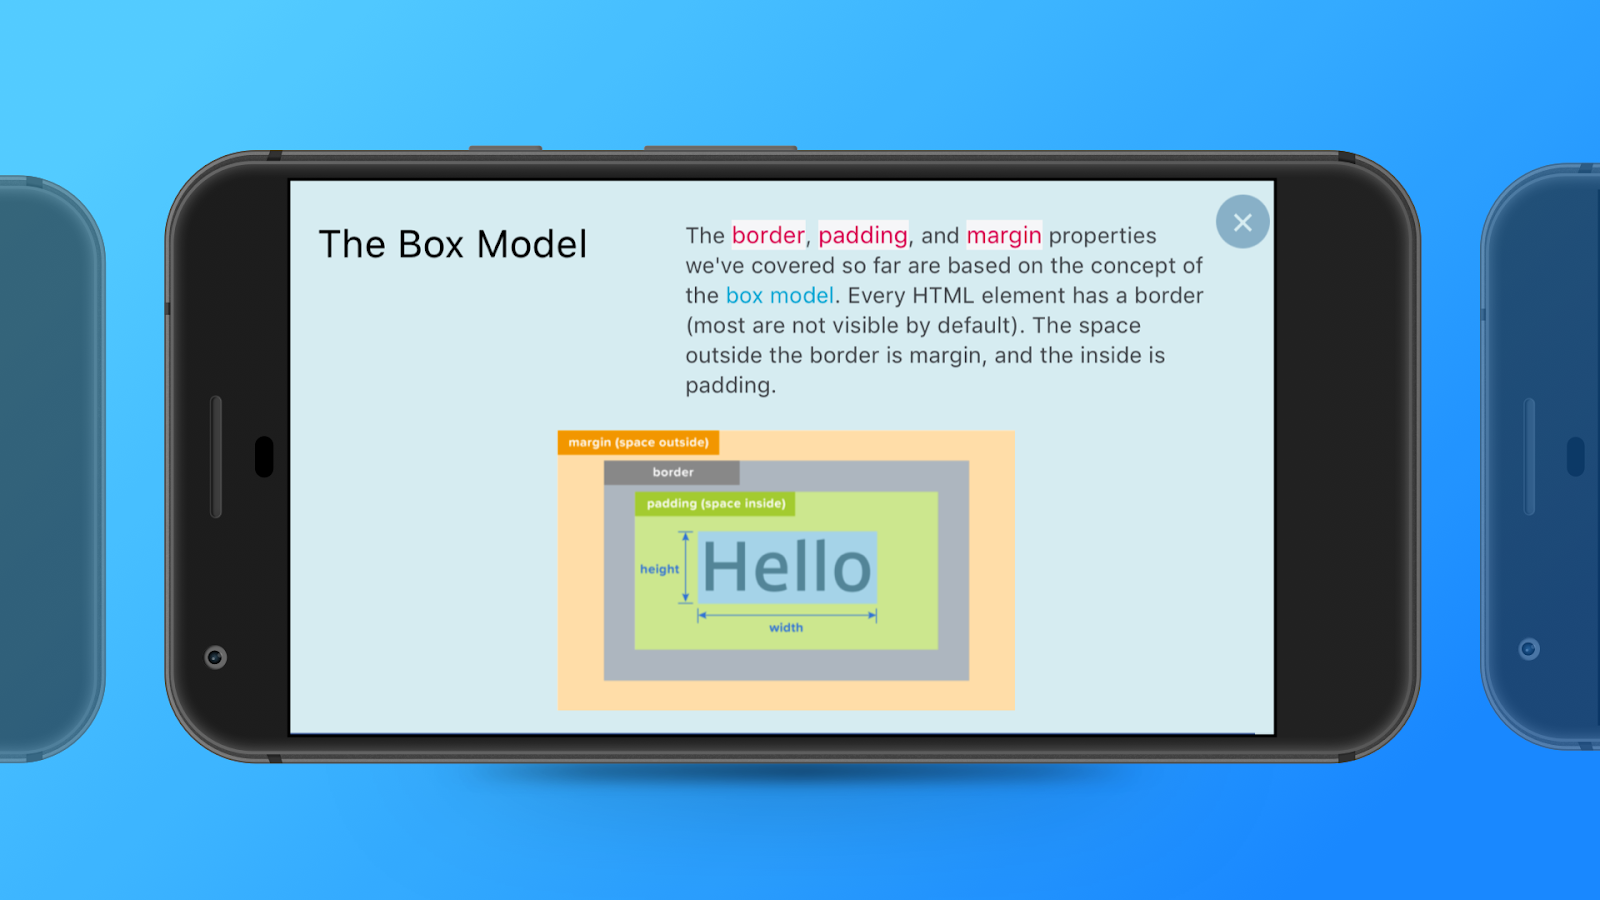The image size is (1600, 900).
Task: Click the 'Hello' content box
Action: tap(787, 567)
